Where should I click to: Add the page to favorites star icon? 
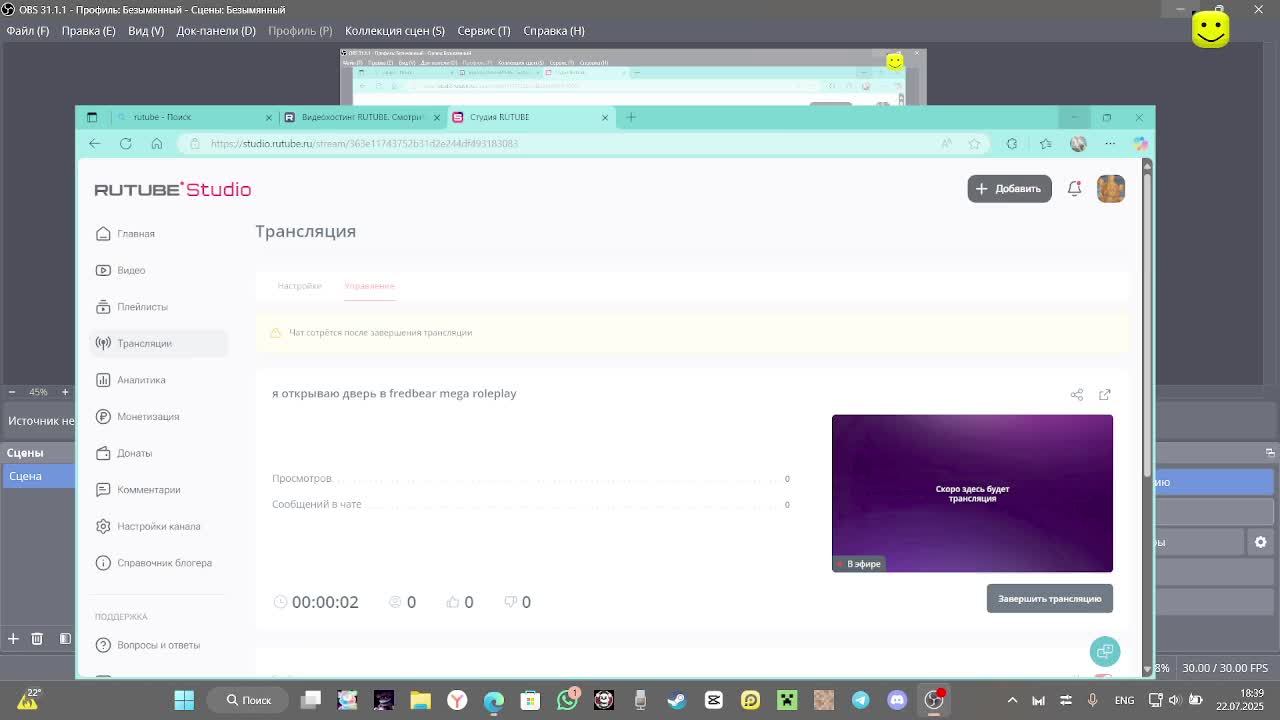click(x=974, y=143)
